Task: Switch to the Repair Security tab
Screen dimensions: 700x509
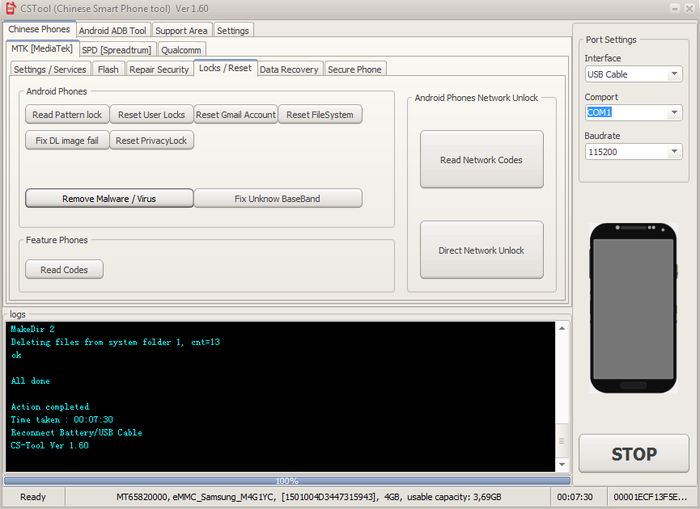Action: pyautogui.click(x=159, y=69)
